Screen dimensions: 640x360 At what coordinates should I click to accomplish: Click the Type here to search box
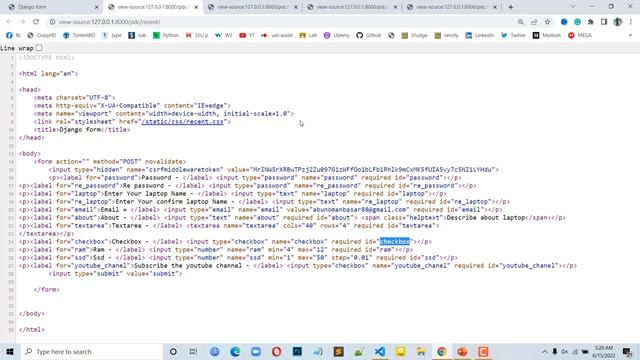coord(92,351)
